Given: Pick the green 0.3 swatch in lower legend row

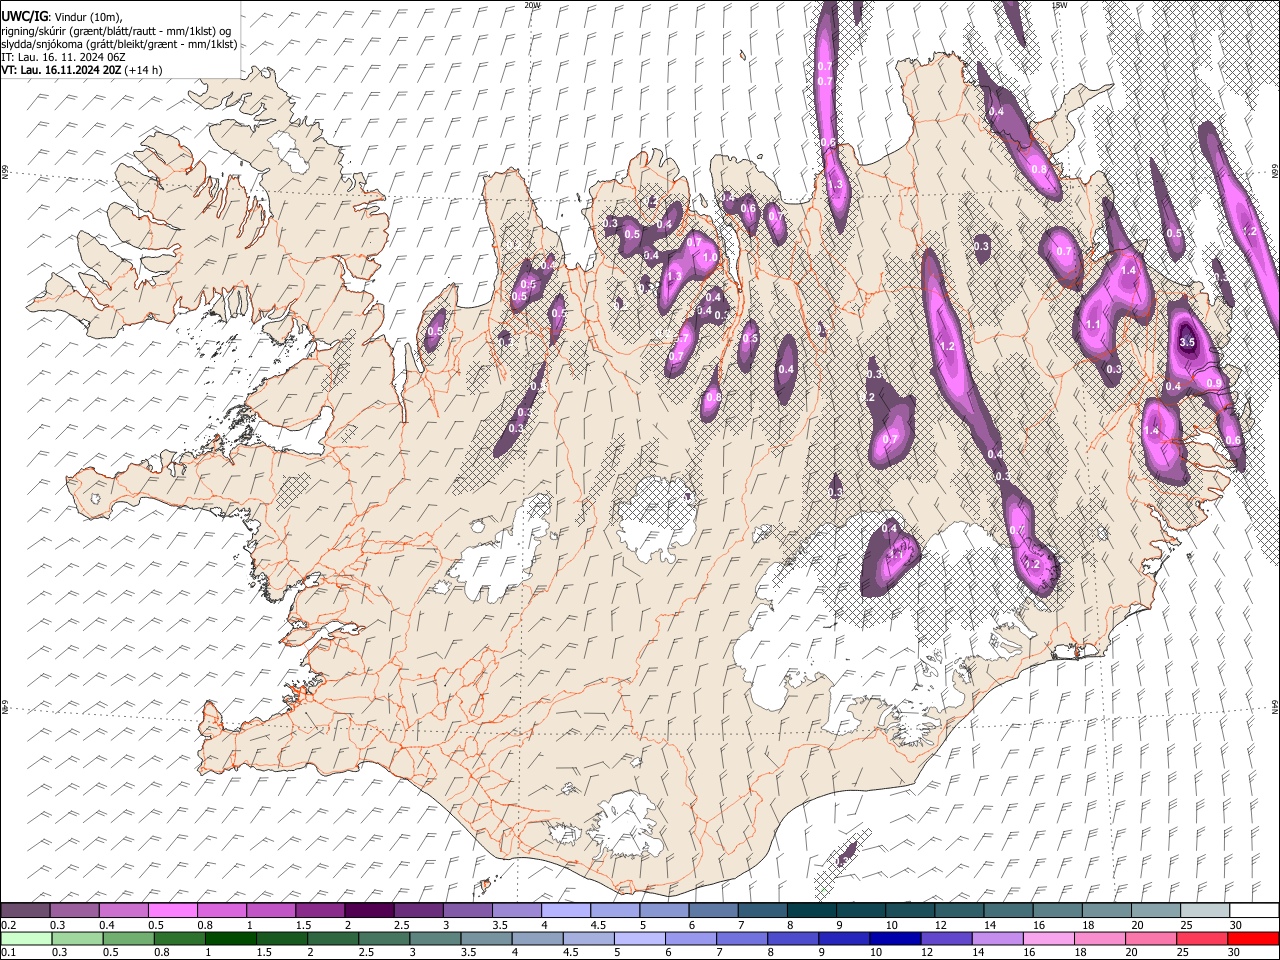Looking at the screenshot, I should click(76, 938).
